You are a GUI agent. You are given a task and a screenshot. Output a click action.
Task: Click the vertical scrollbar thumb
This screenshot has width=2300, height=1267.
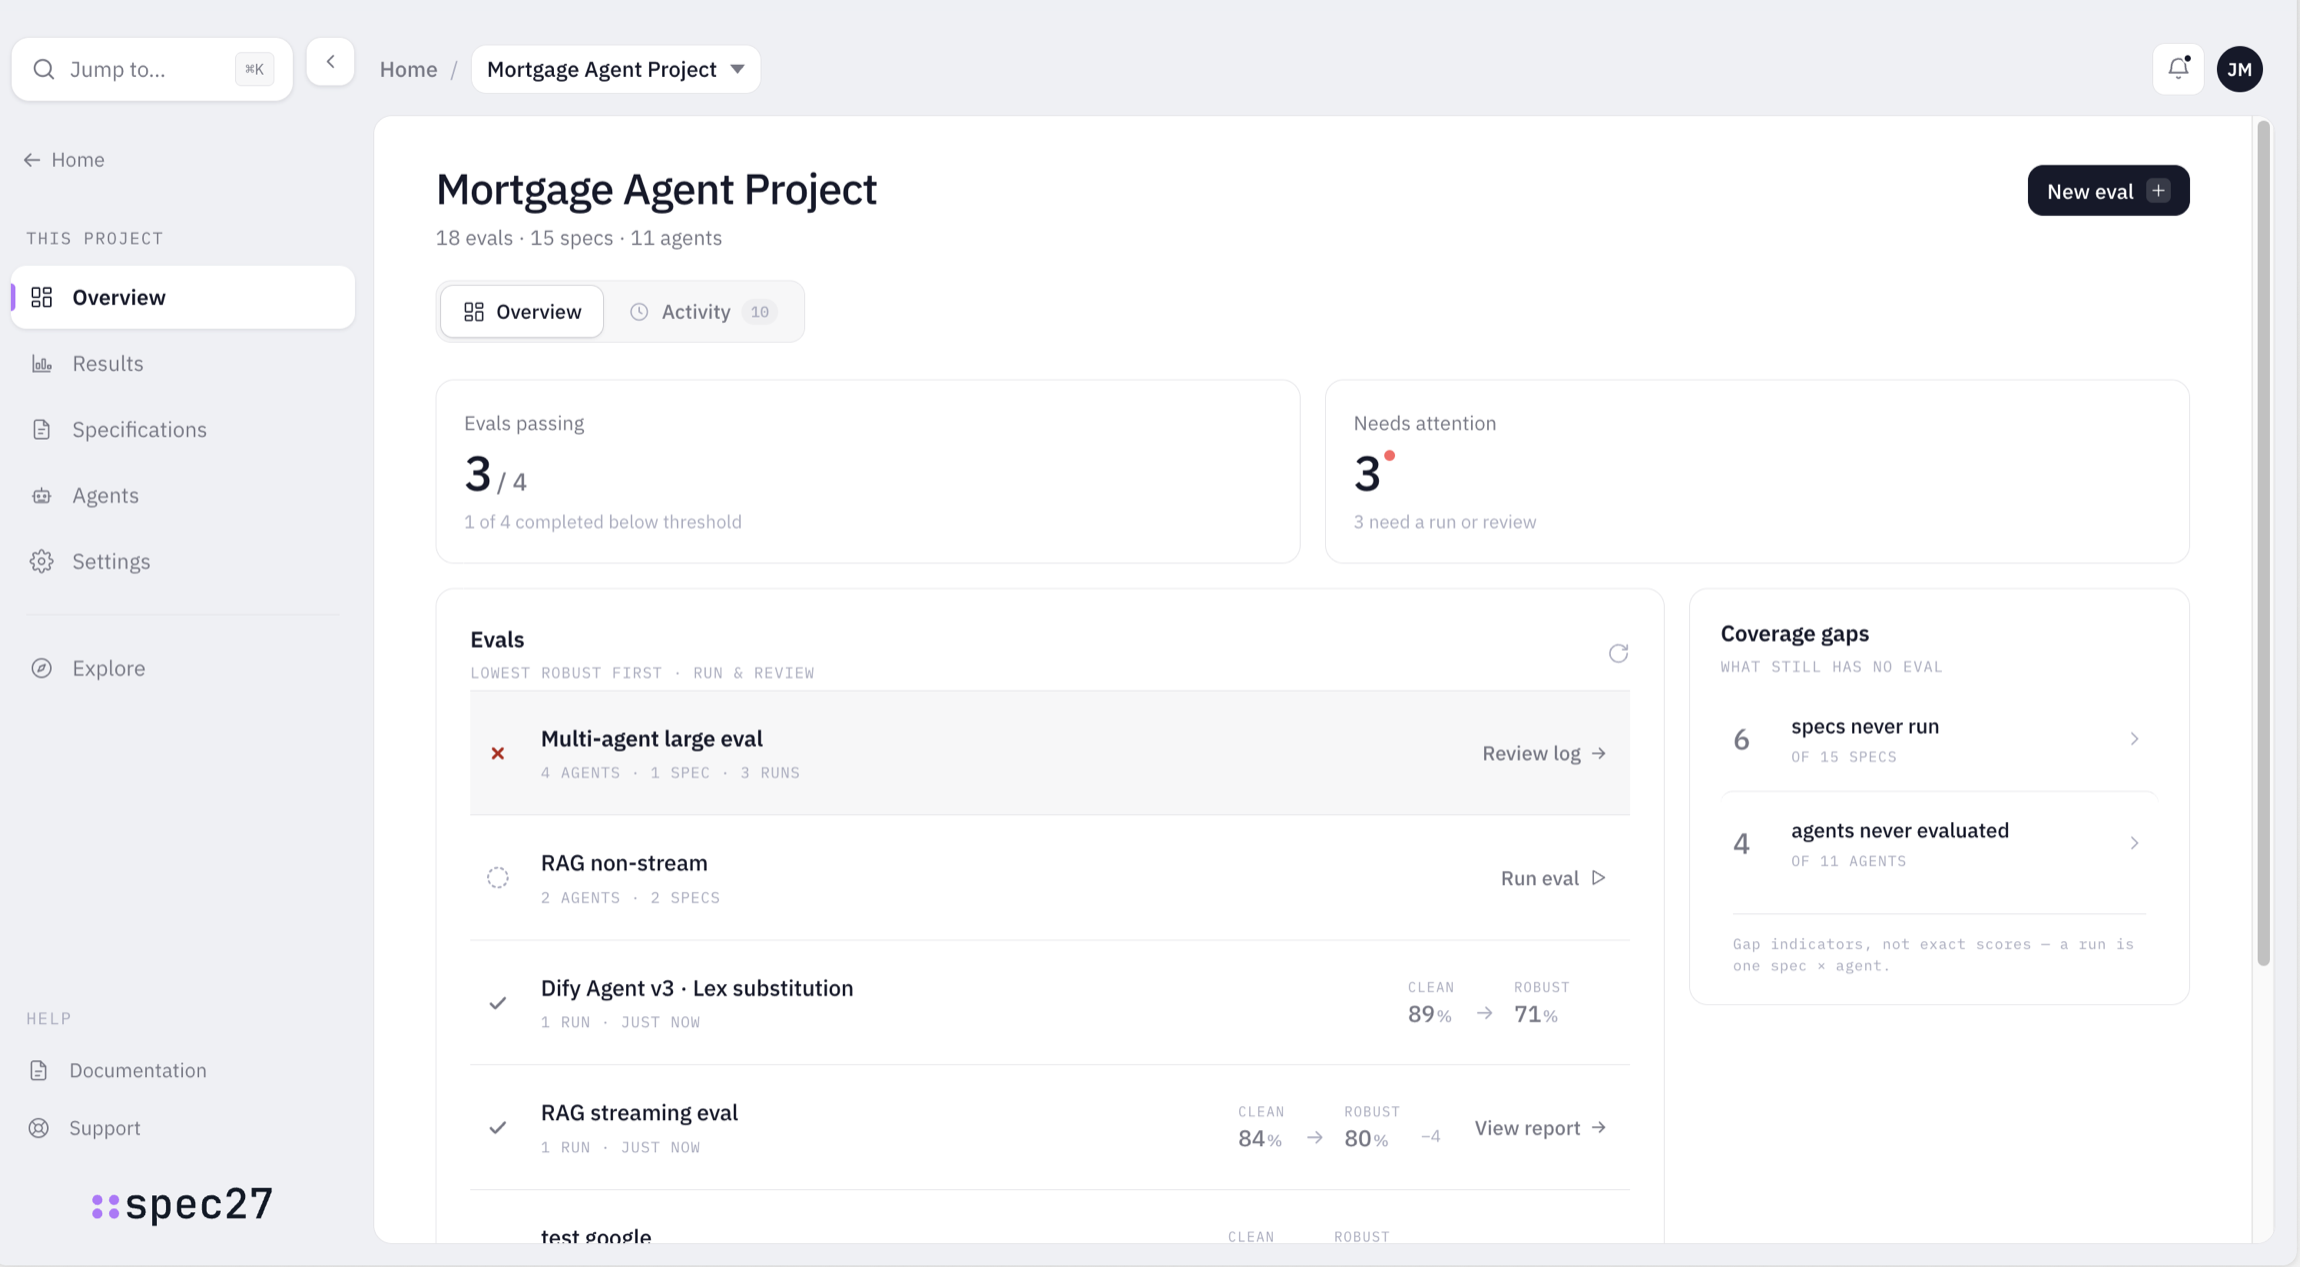pos(2263,543)
